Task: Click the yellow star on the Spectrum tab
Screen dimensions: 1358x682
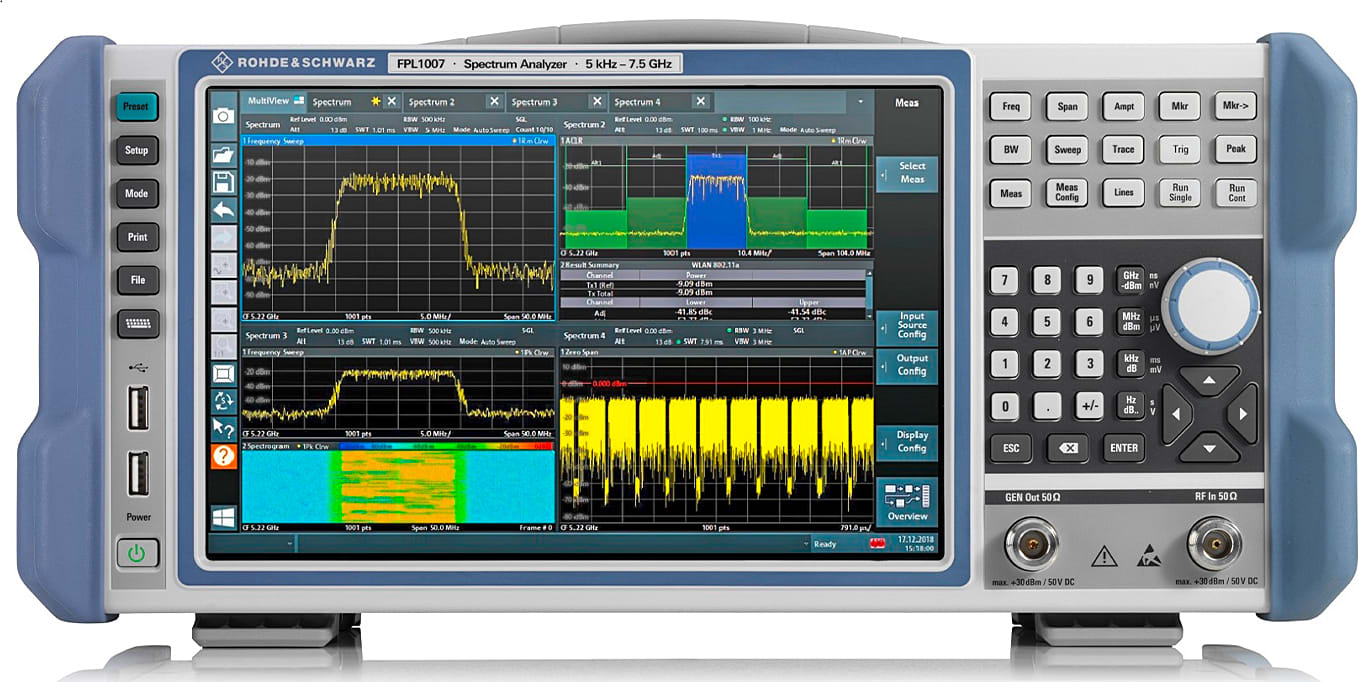Action: coord(375,101)
